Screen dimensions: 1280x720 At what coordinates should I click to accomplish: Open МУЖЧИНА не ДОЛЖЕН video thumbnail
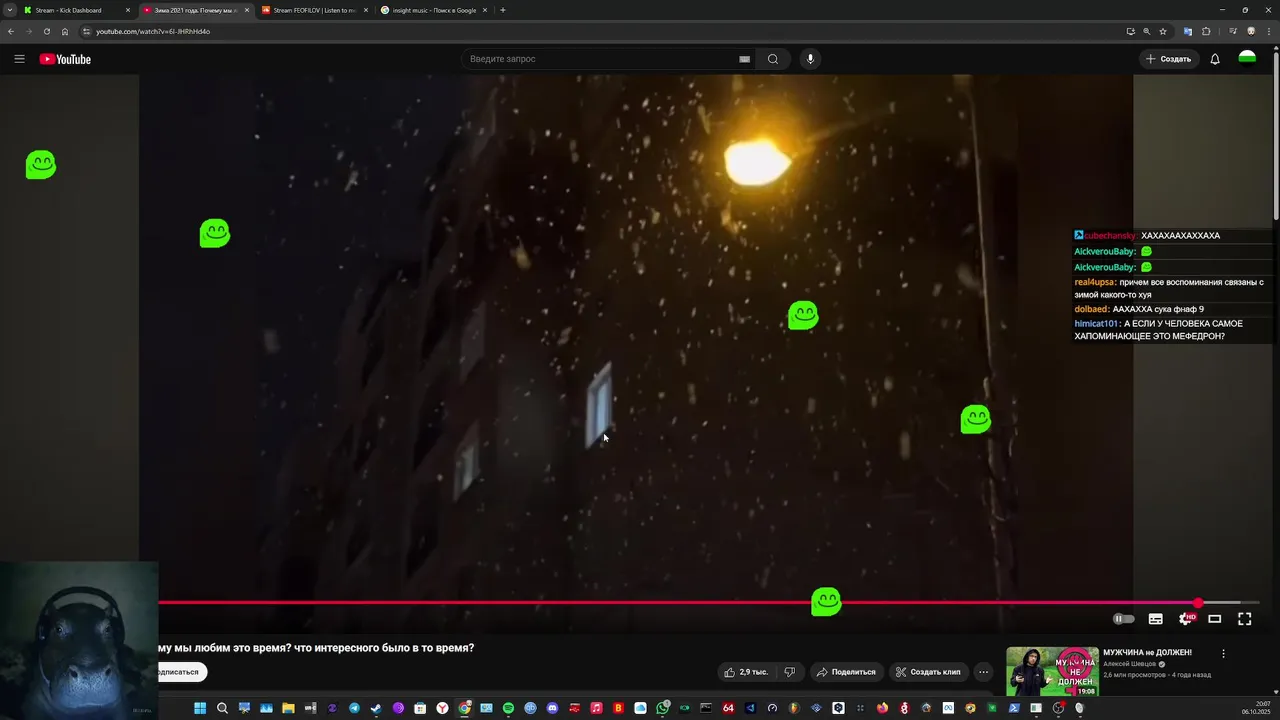point(1052,672)
